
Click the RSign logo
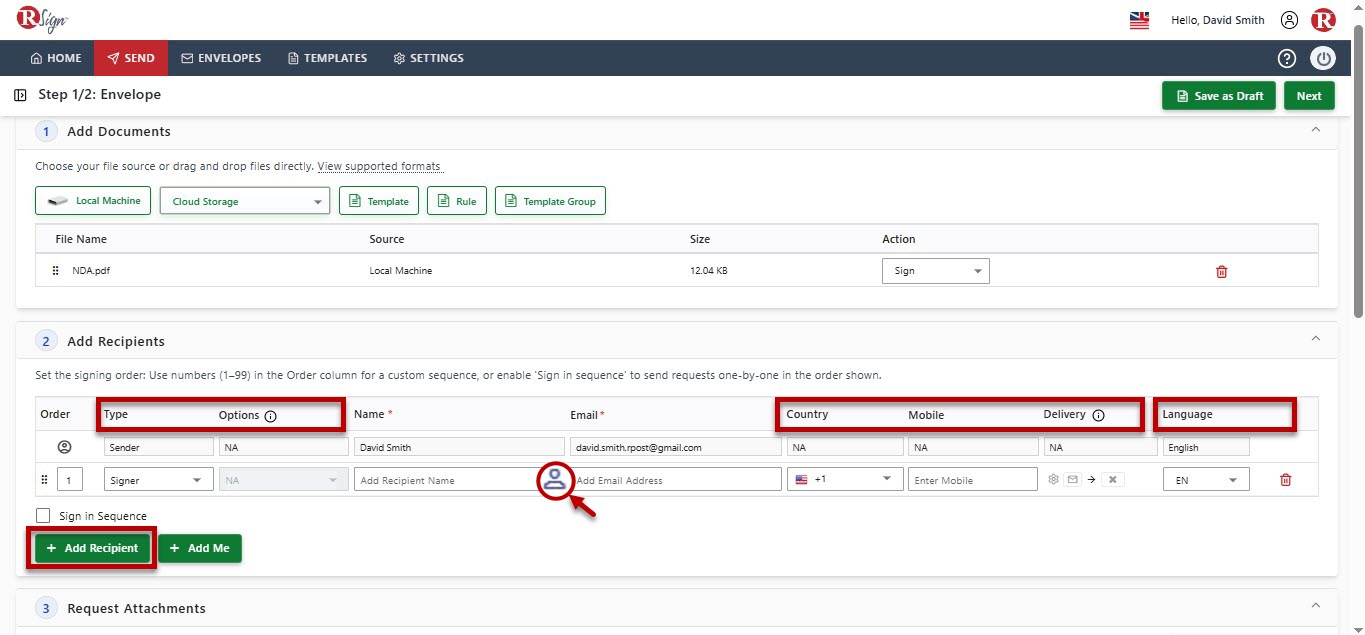point(42,19)
